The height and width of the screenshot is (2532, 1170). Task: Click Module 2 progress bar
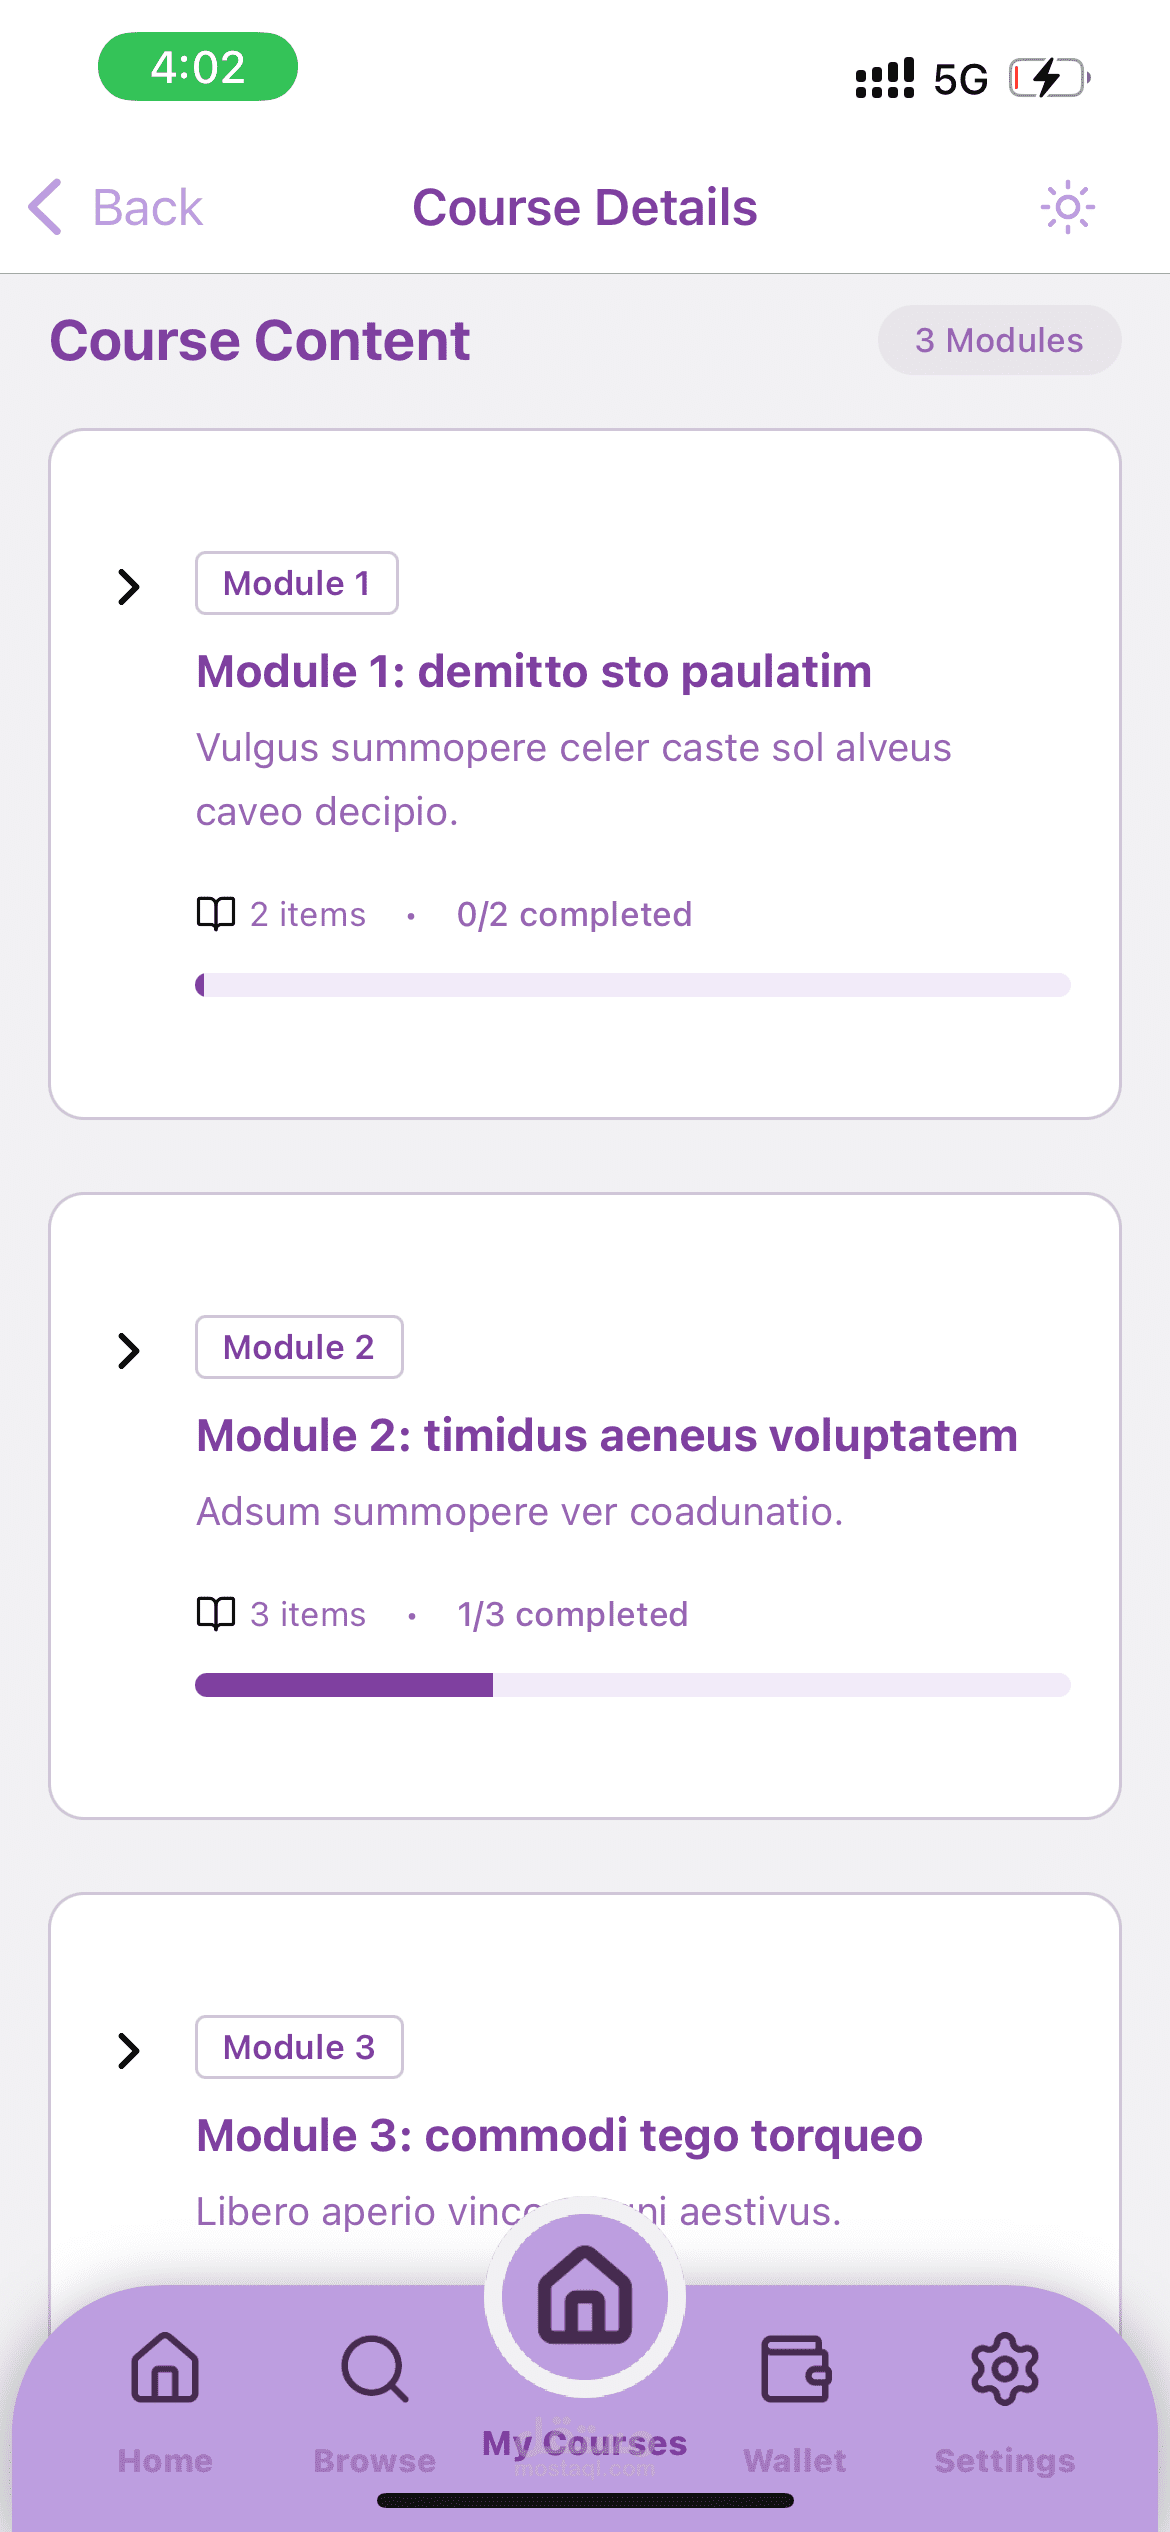[x=632, y=1685]
